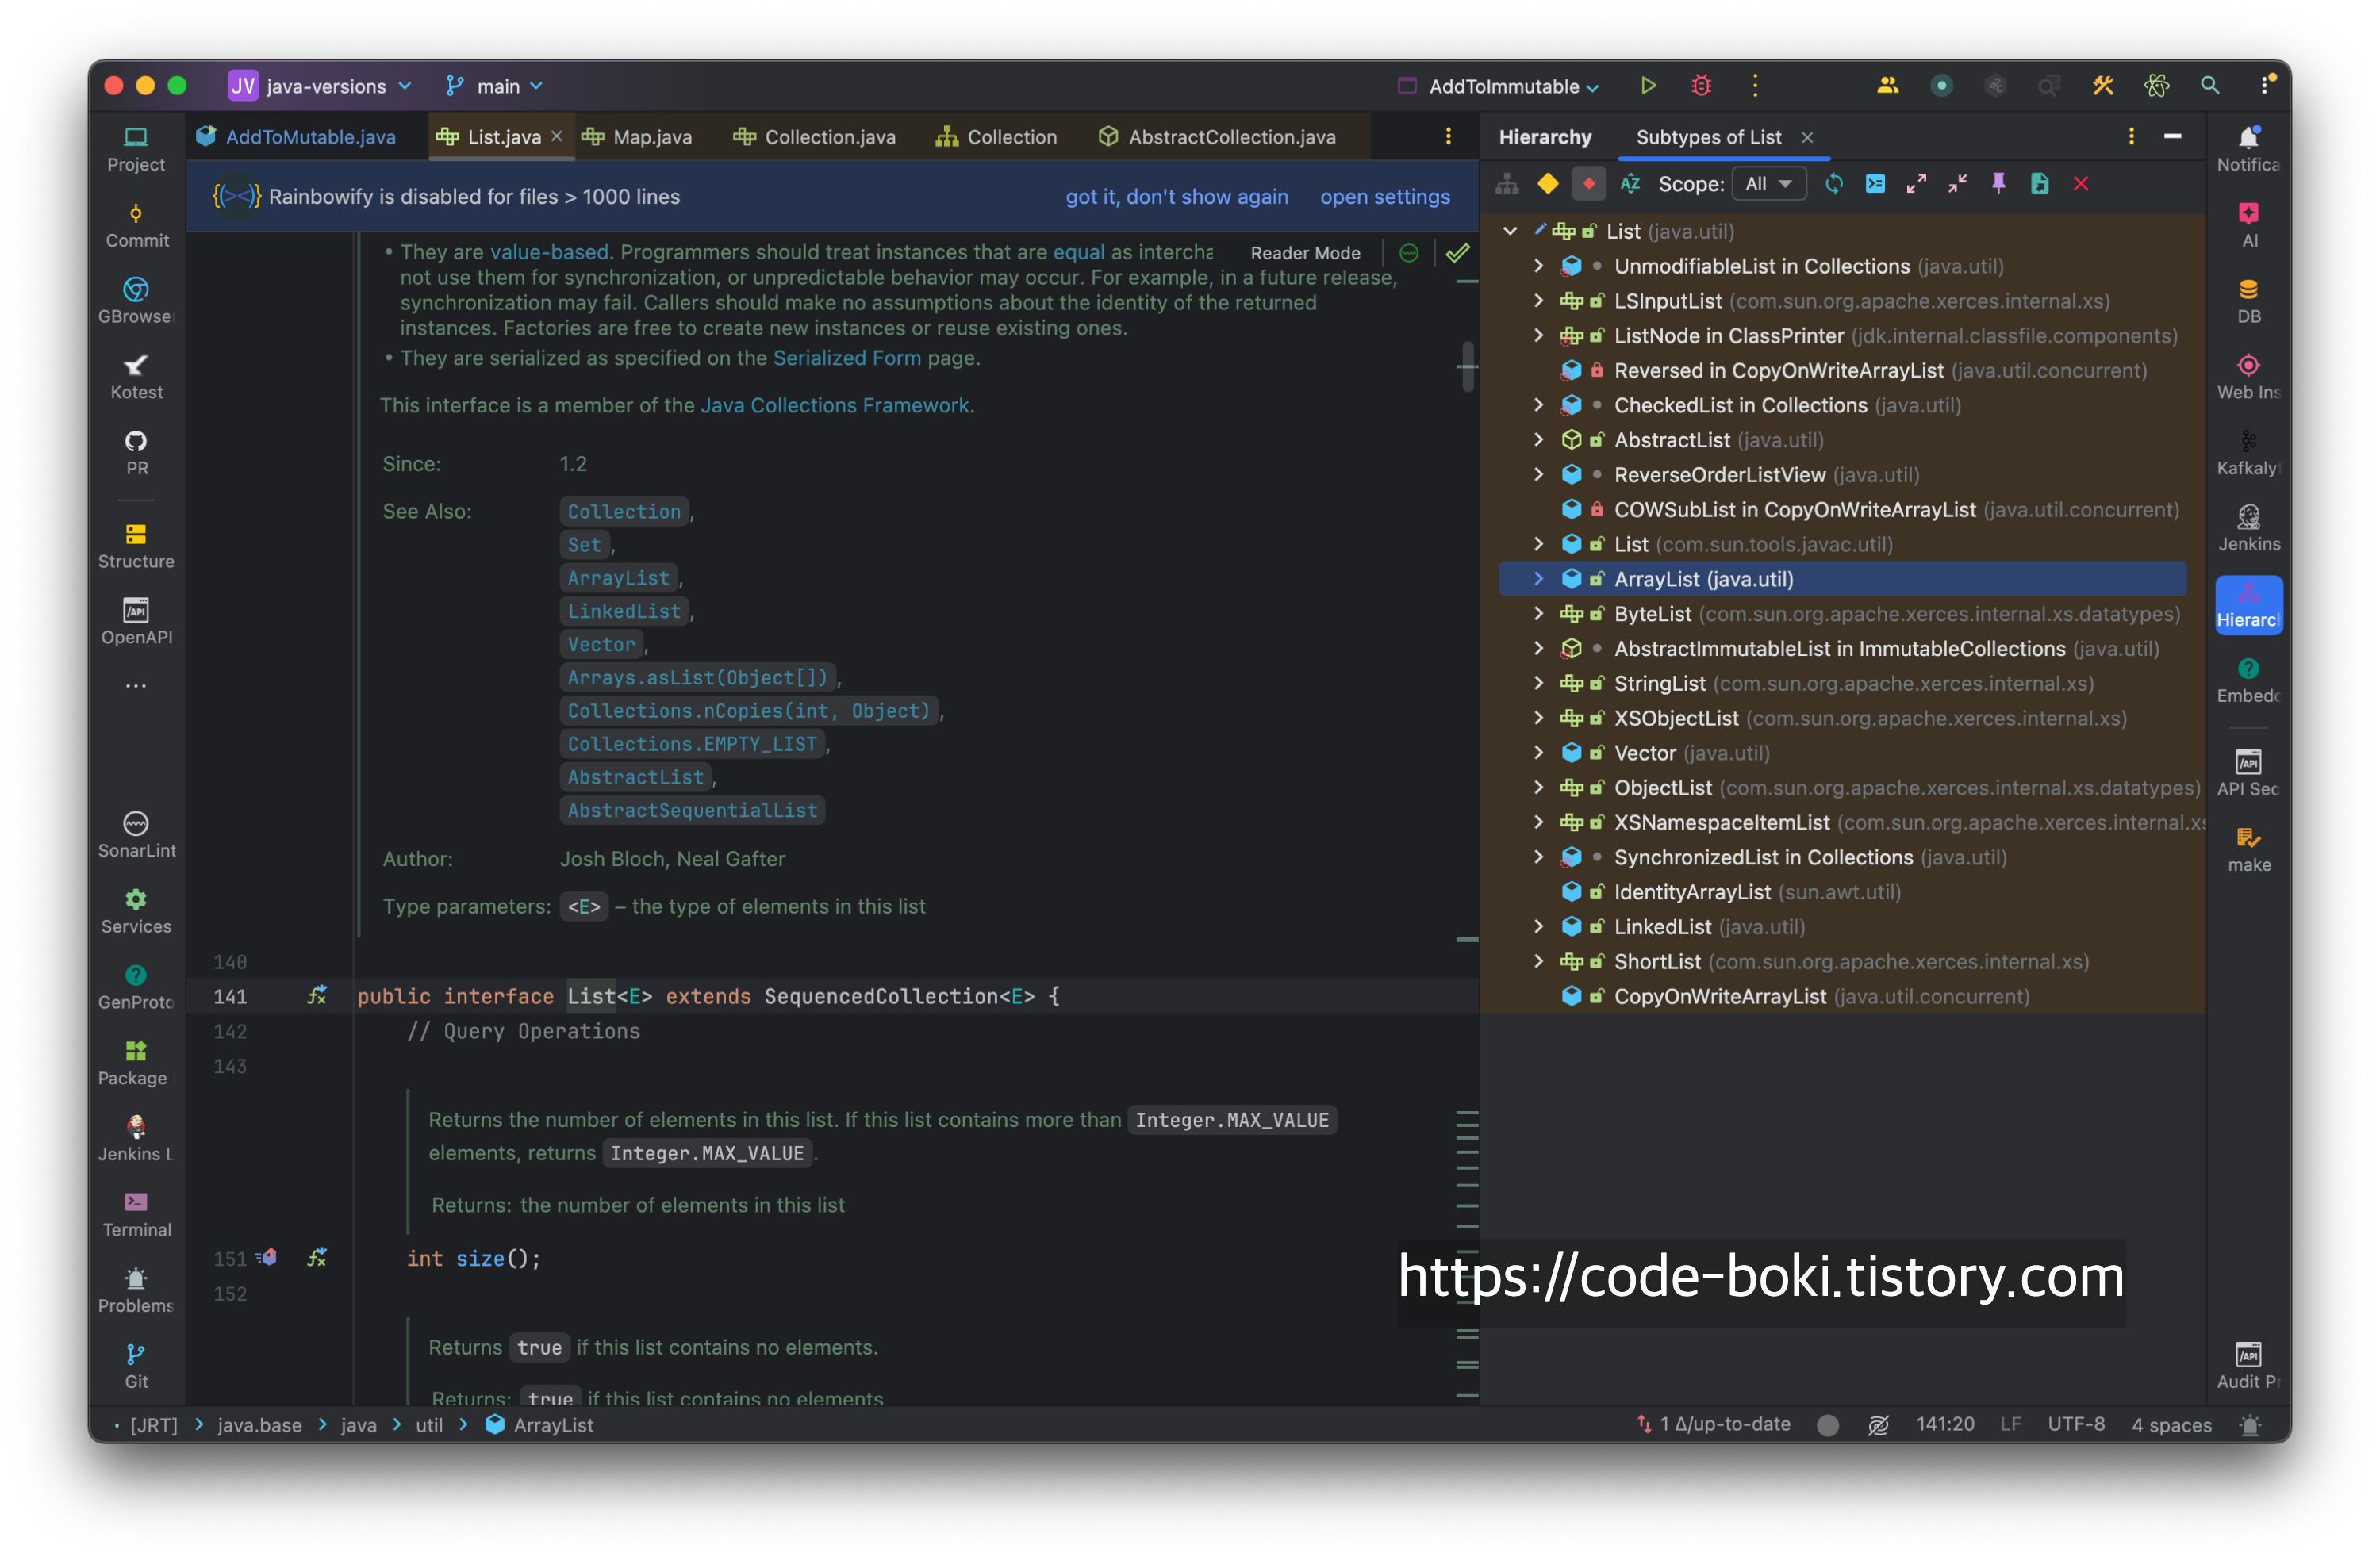Click 'got it, don't show again' link

pos(1176,197)
